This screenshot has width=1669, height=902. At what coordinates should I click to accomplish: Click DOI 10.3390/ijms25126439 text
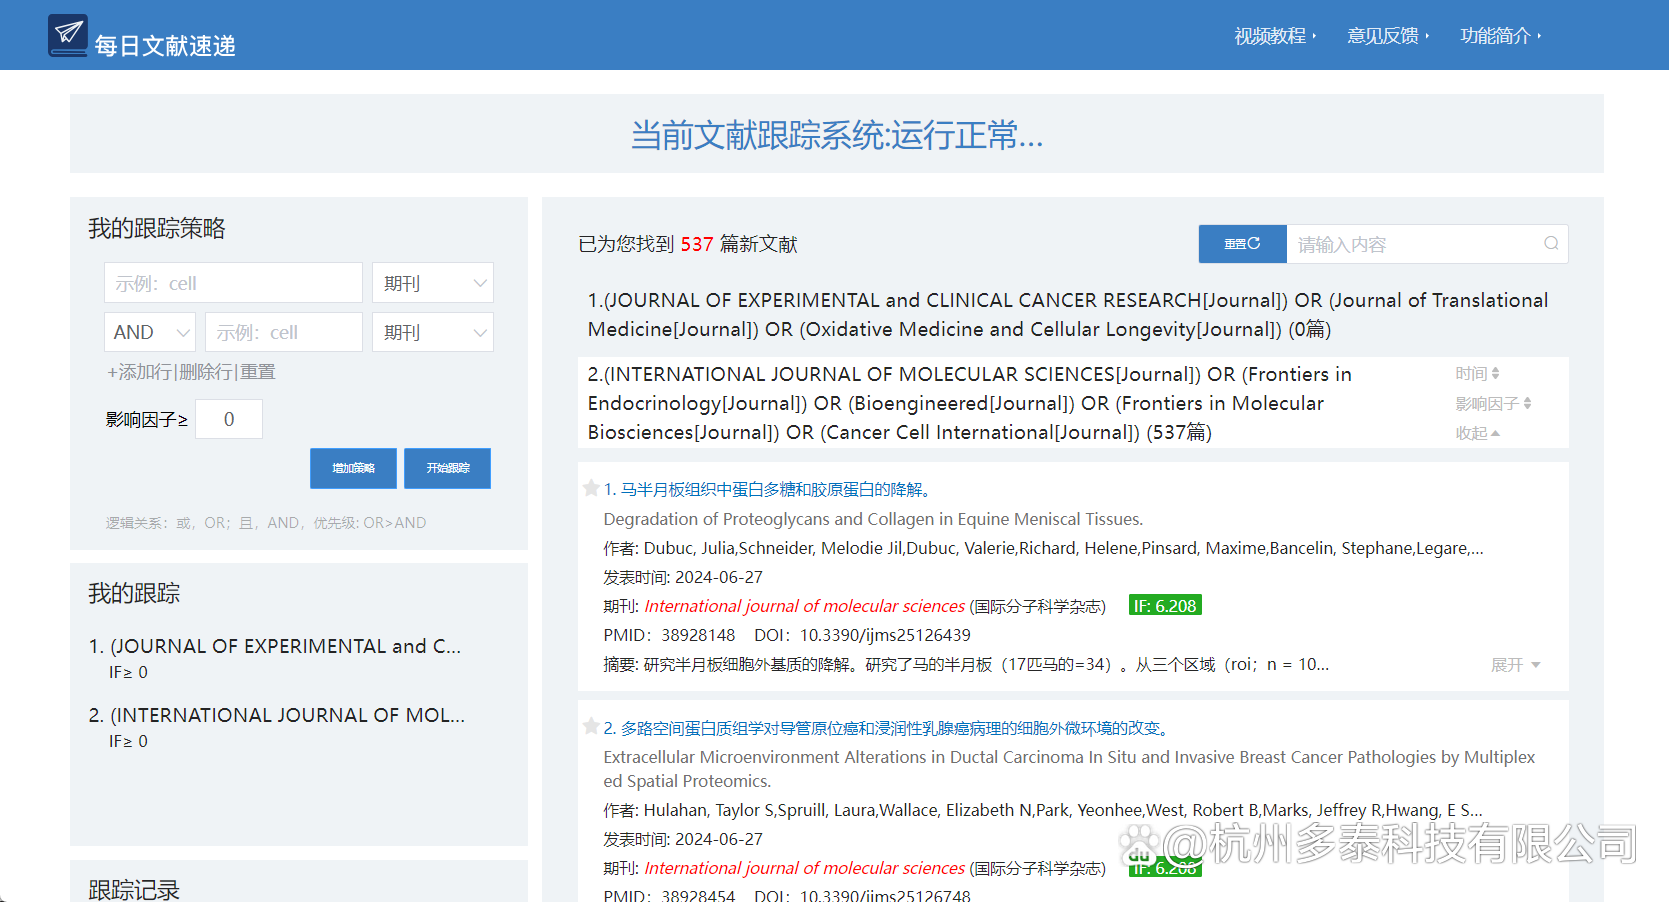coord(862,635)
